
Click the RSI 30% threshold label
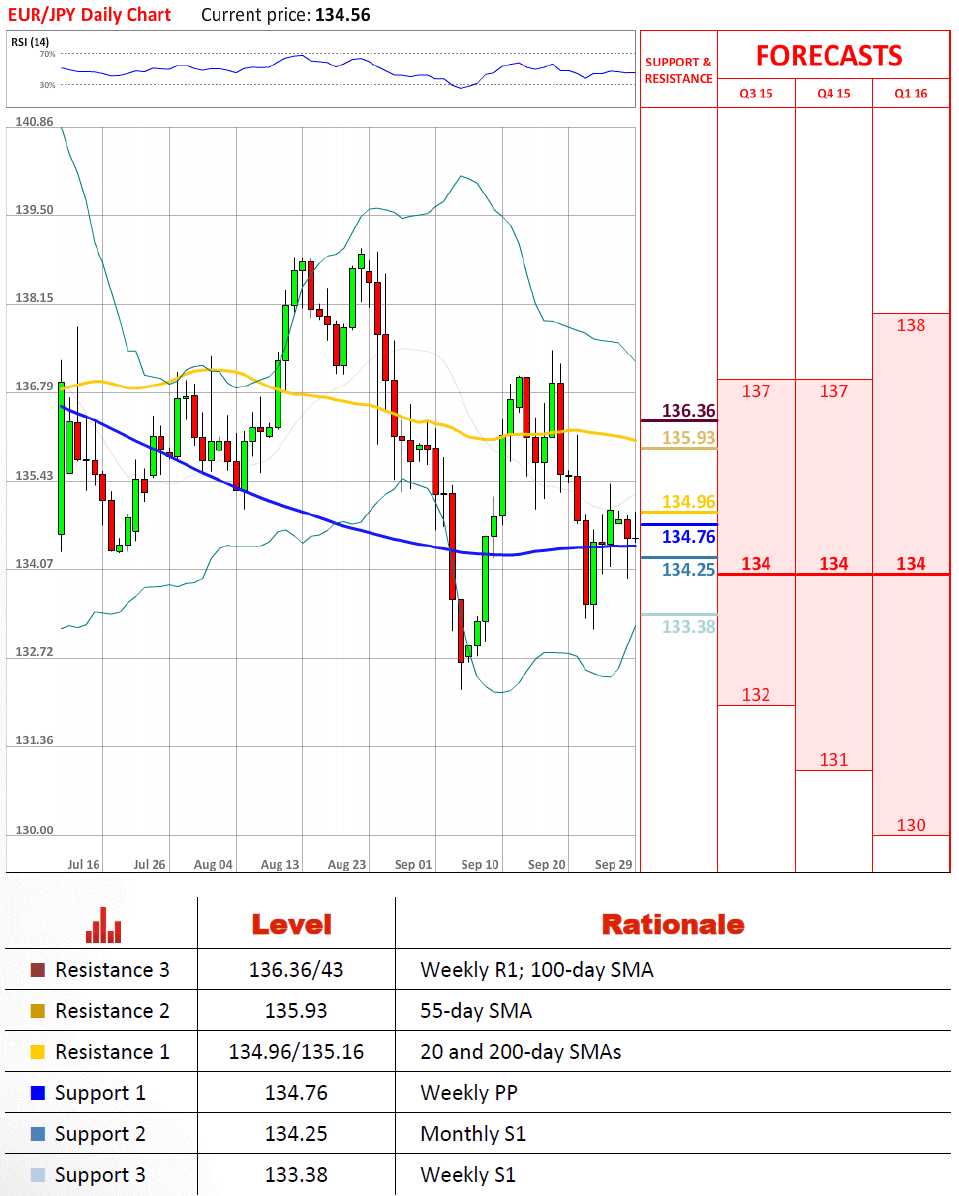click(x=47, y=85)
